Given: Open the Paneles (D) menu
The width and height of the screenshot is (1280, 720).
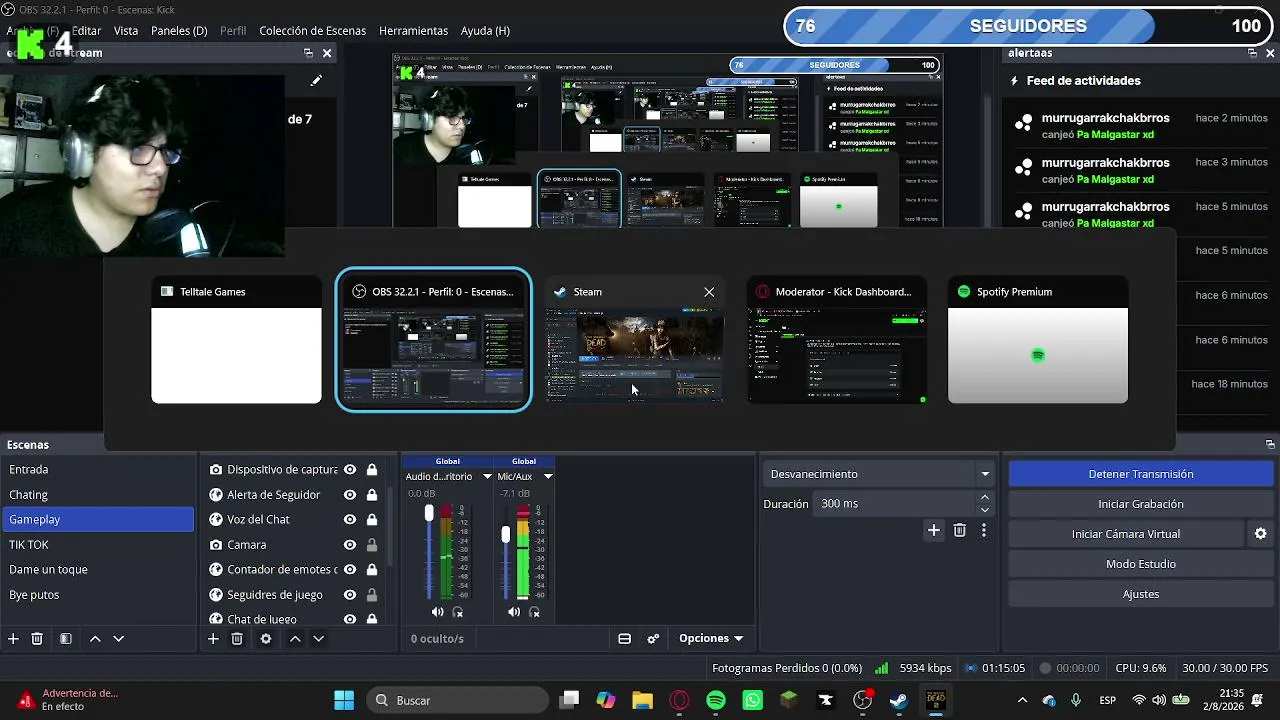Looking at the screenshot, I should pyautogui.click(x=179, y=31).
